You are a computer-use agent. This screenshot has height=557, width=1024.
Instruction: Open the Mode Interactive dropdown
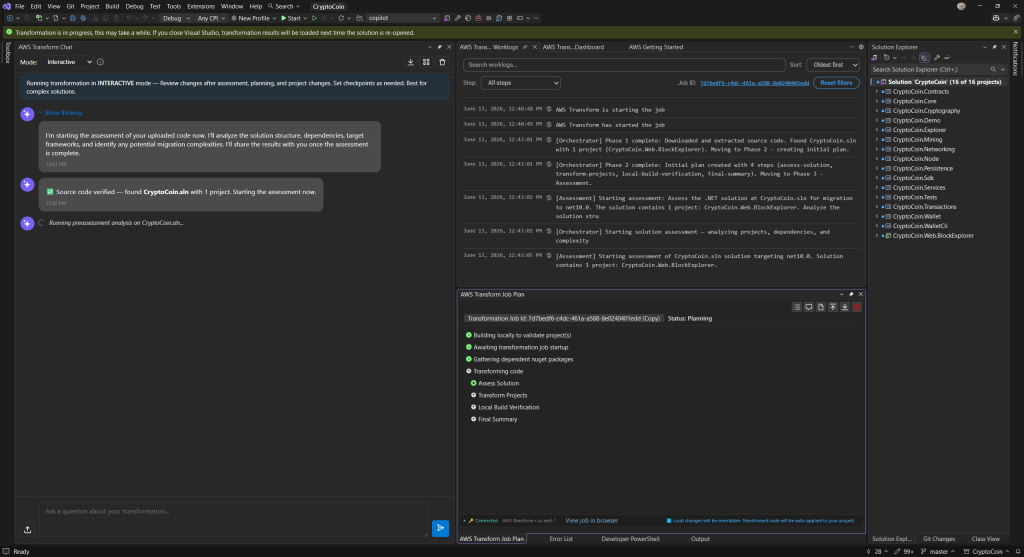click(68, 62)
